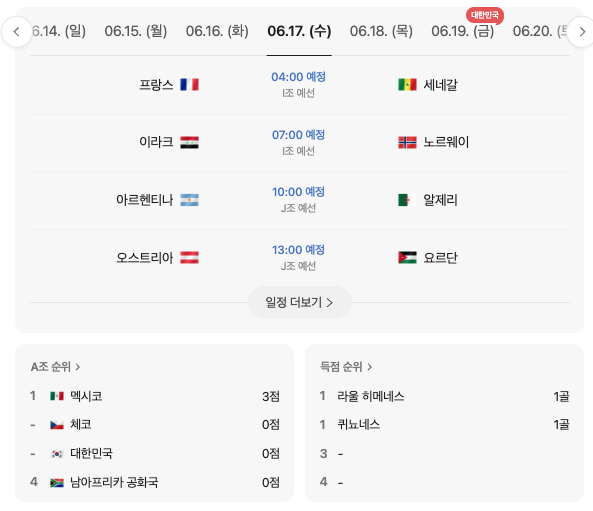Click the Jordan flag icon

tap(407, 258)
